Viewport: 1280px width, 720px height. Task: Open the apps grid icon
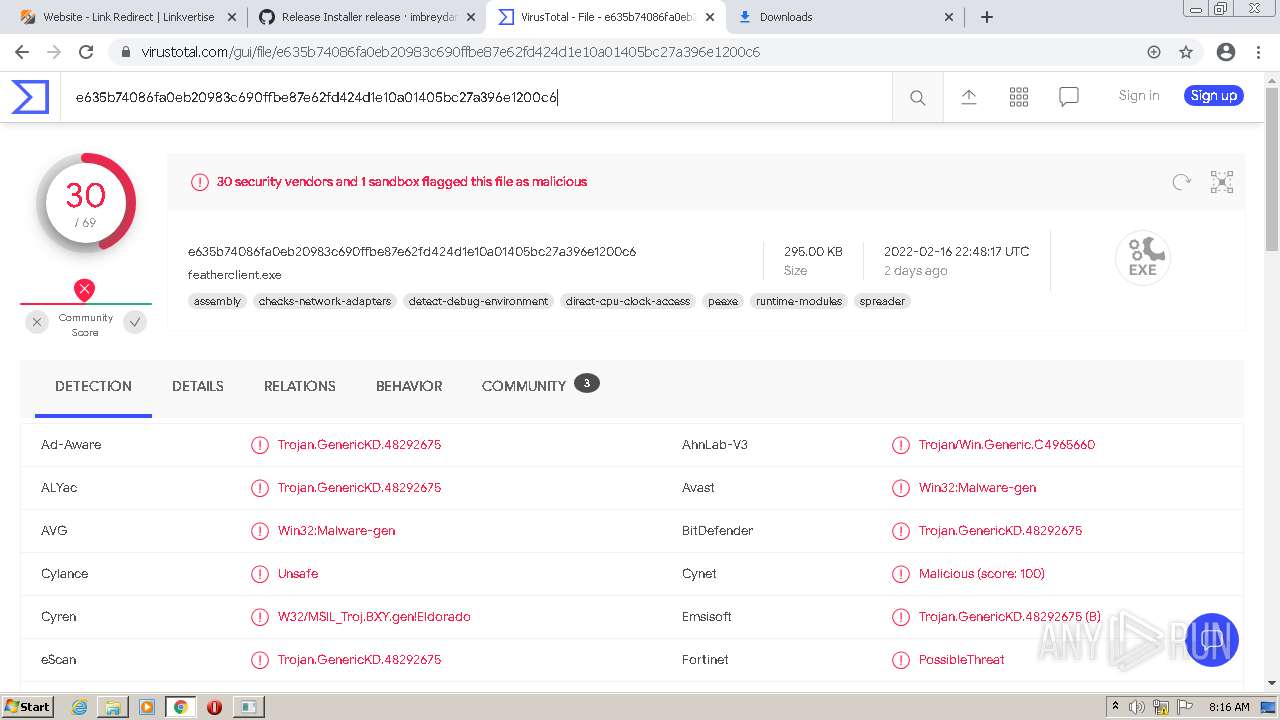click(1019, 97)
